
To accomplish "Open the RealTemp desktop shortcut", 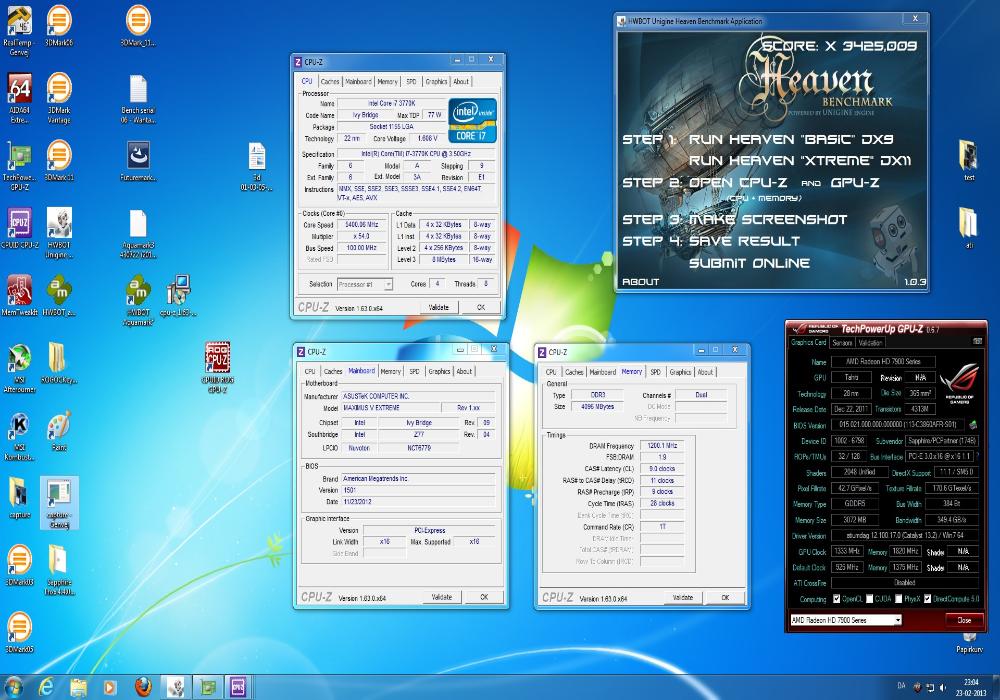I will tap(19, 30).
